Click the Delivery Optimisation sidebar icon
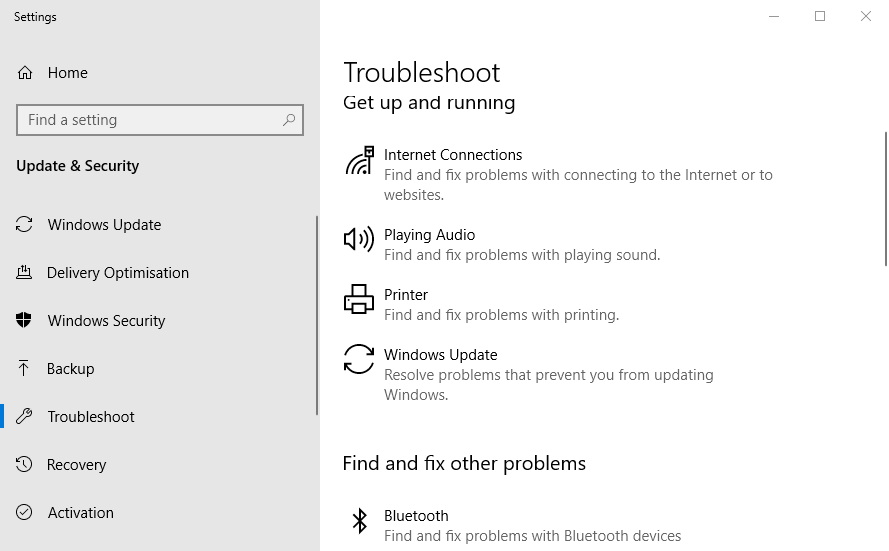Viewport: 889px width, 551px height. point(25,273)
